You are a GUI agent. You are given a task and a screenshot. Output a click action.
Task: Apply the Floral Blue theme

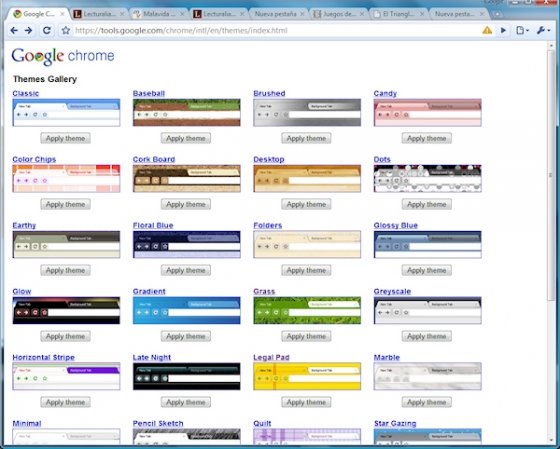186,270
